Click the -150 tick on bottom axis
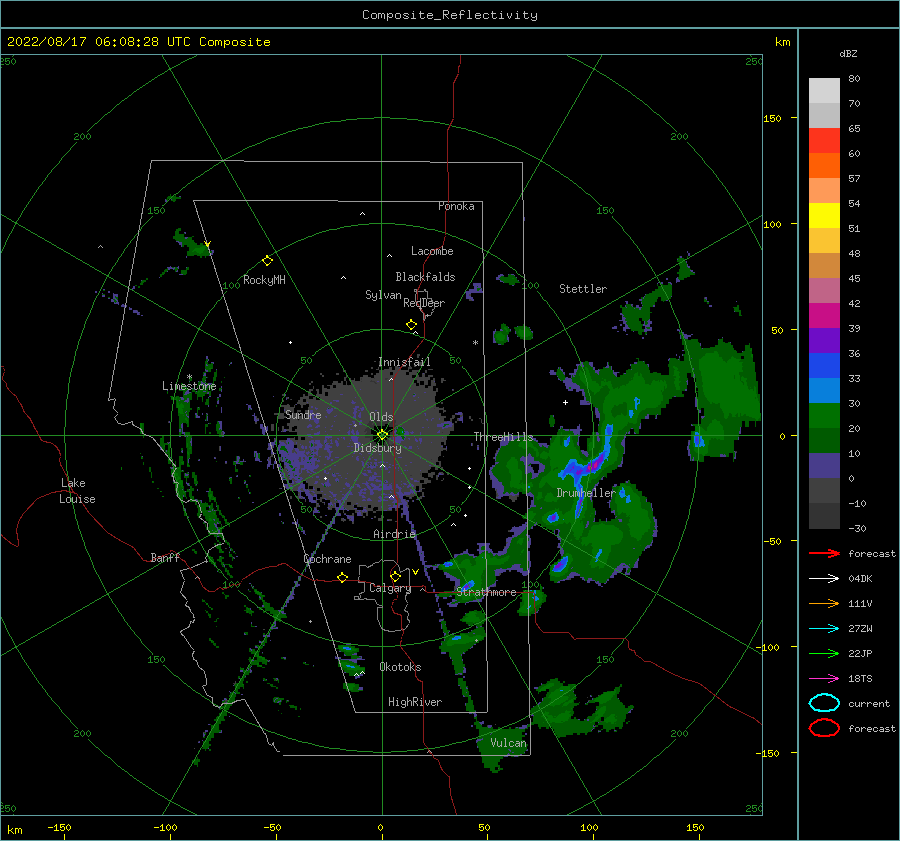Image resolution: width=900 pixels, height=841 pixels. pos(59,827)
